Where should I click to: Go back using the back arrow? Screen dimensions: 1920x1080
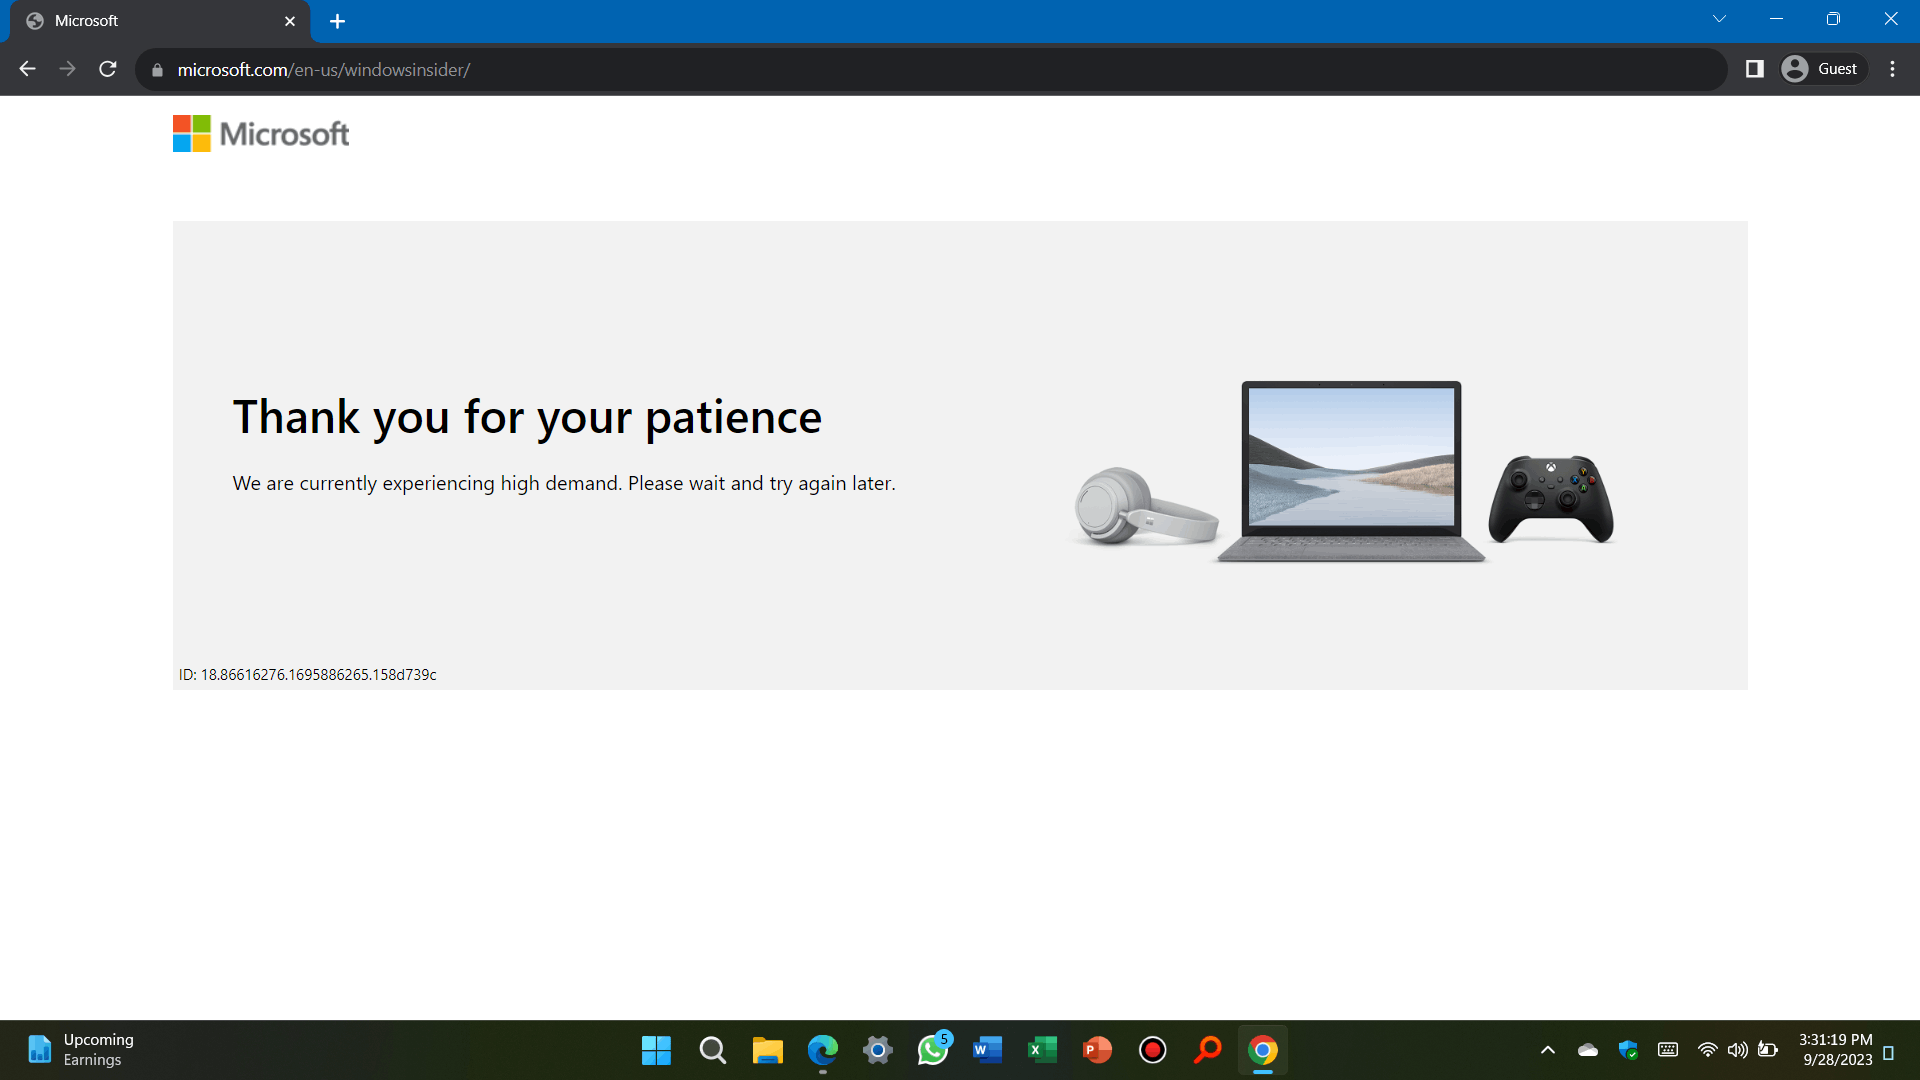click(27, 69)
